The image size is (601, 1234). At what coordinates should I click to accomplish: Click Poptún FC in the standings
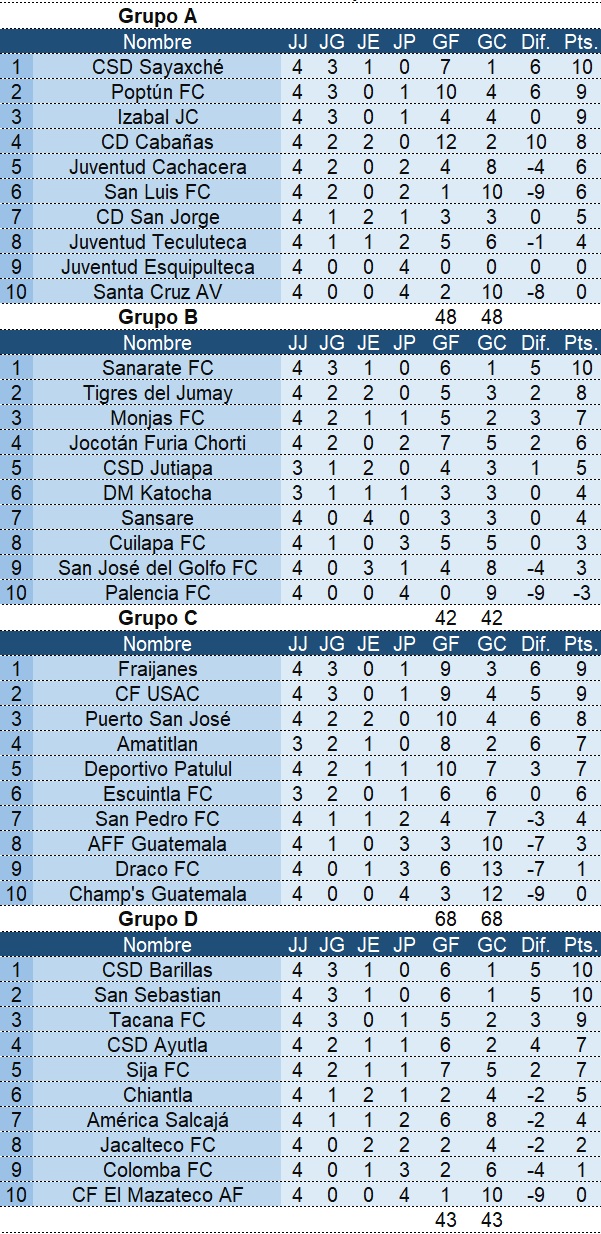click(x=158, y=92)
